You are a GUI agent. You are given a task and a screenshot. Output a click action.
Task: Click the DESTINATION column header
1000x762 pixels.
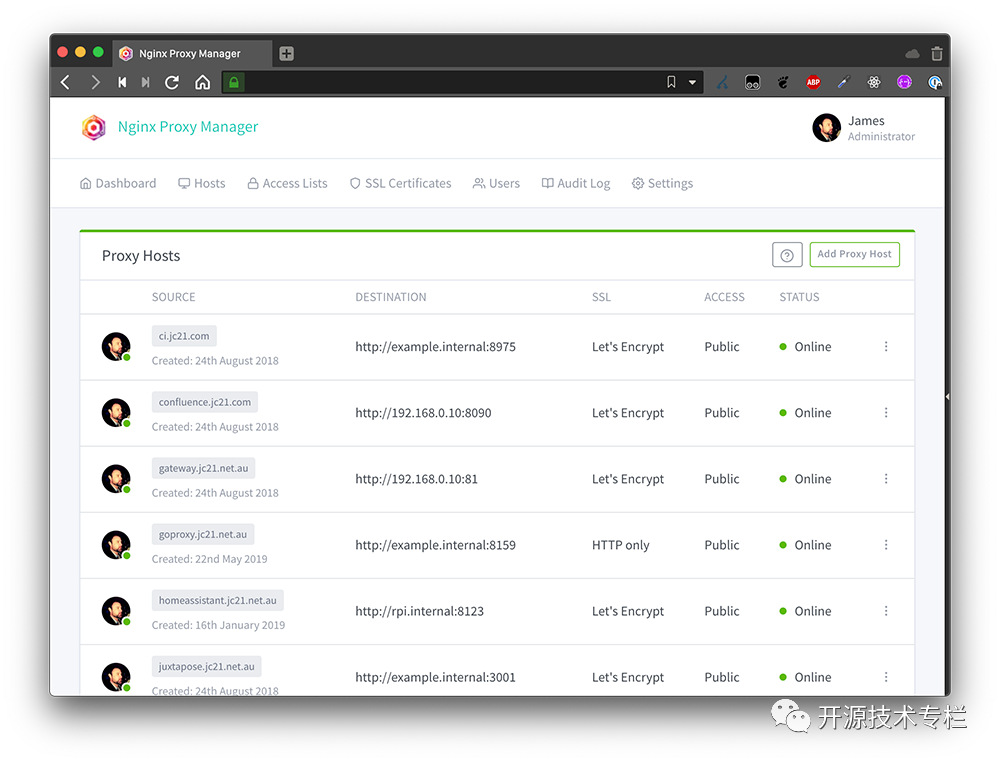[x=391, y=297]
